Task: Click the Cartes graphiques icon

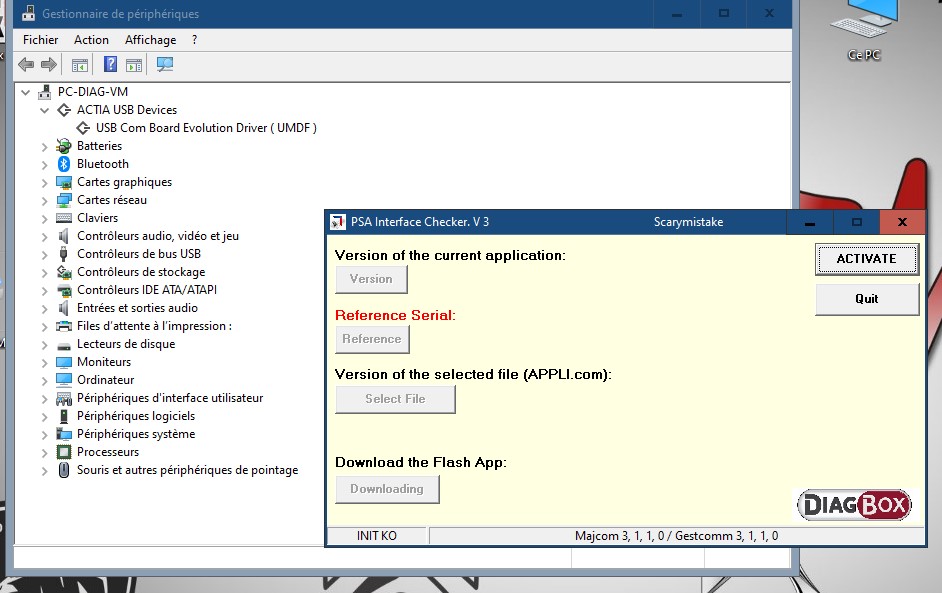Action: coord(64,182)
